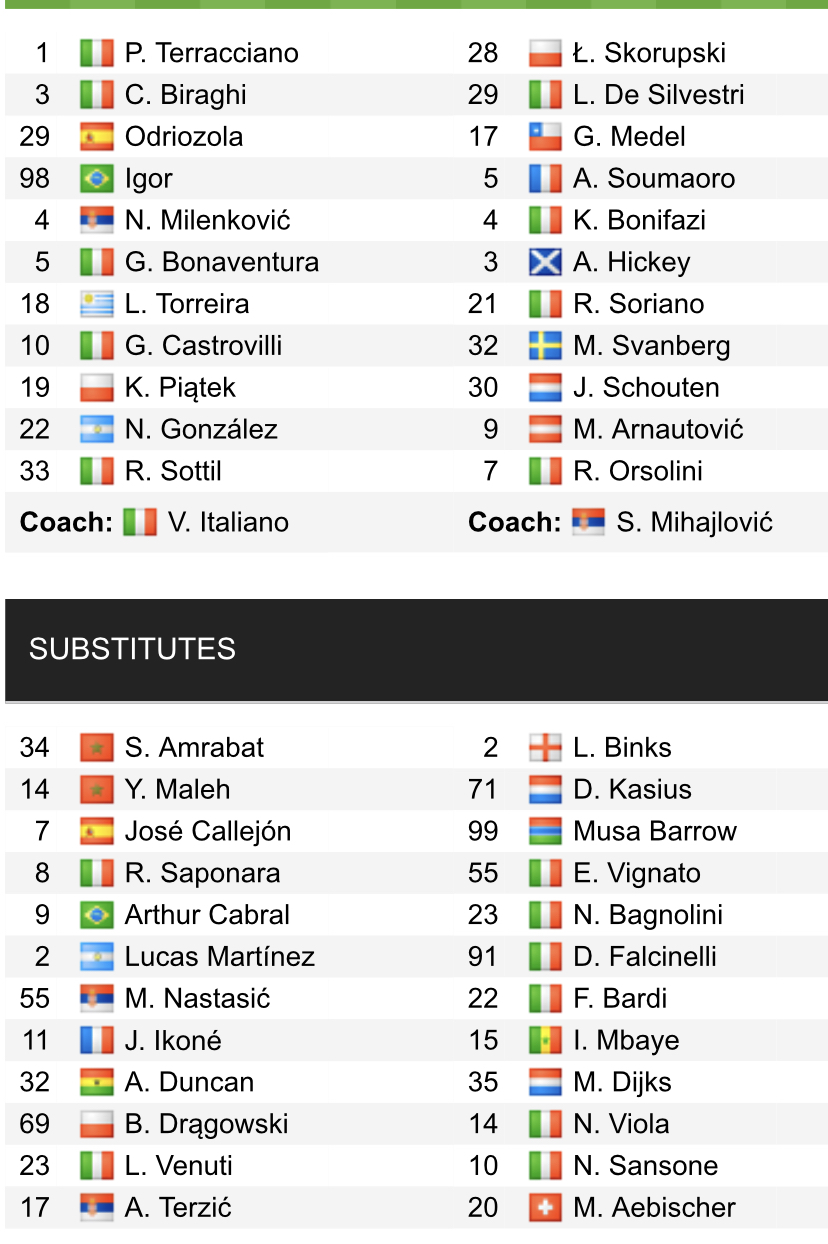This screenshot has width=828, height=1244.
Task: Open player M. Arnautović
Action: [659, 430]
